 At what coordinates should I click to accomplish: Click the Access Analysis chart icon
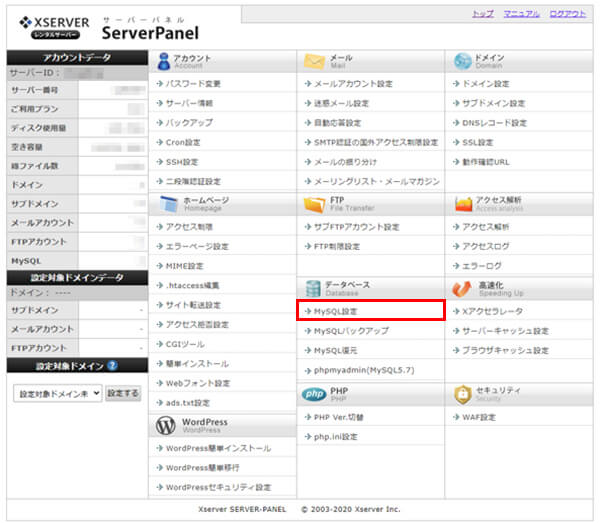click(x=463, y=204)
